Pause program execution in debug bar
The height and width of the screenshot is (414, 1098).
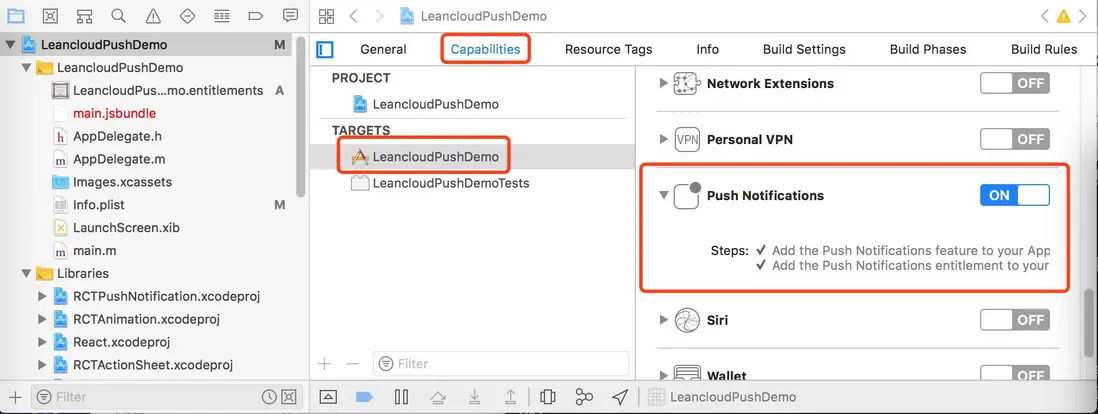(401, 397)
